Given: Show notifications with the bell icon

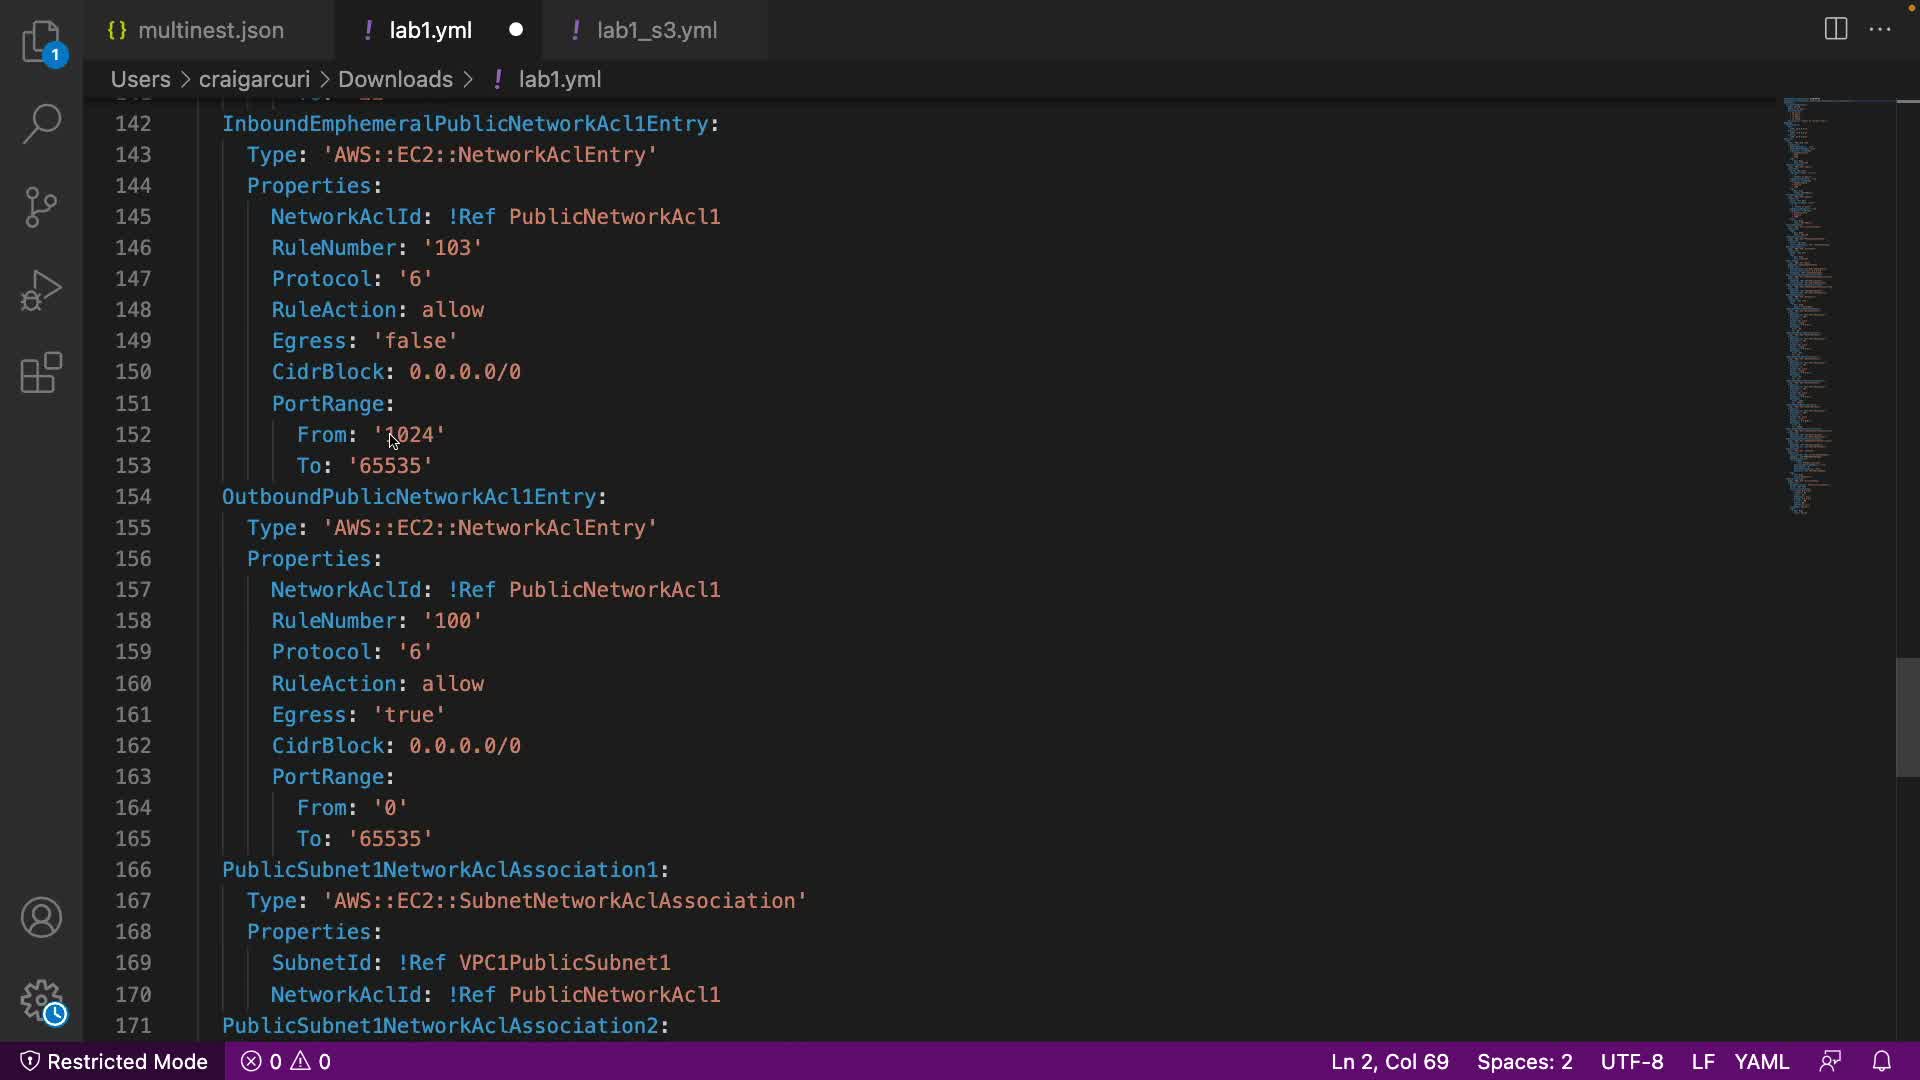Looking at the screenshot, I should [x=1881, y=1061].
